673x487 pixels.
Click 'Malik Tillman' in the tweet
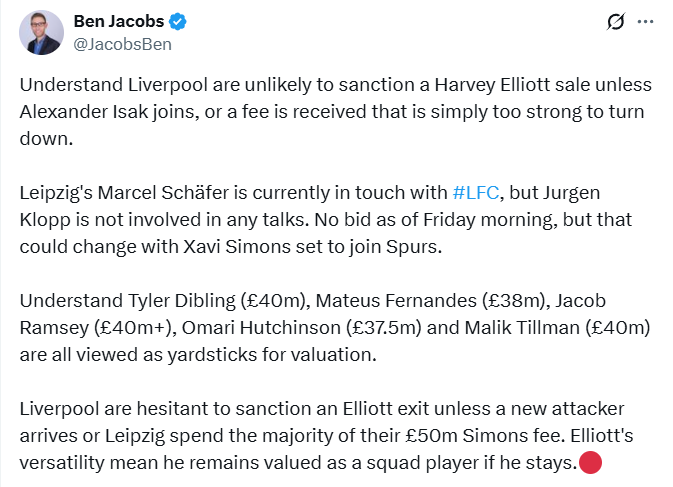tap(522, 328)
